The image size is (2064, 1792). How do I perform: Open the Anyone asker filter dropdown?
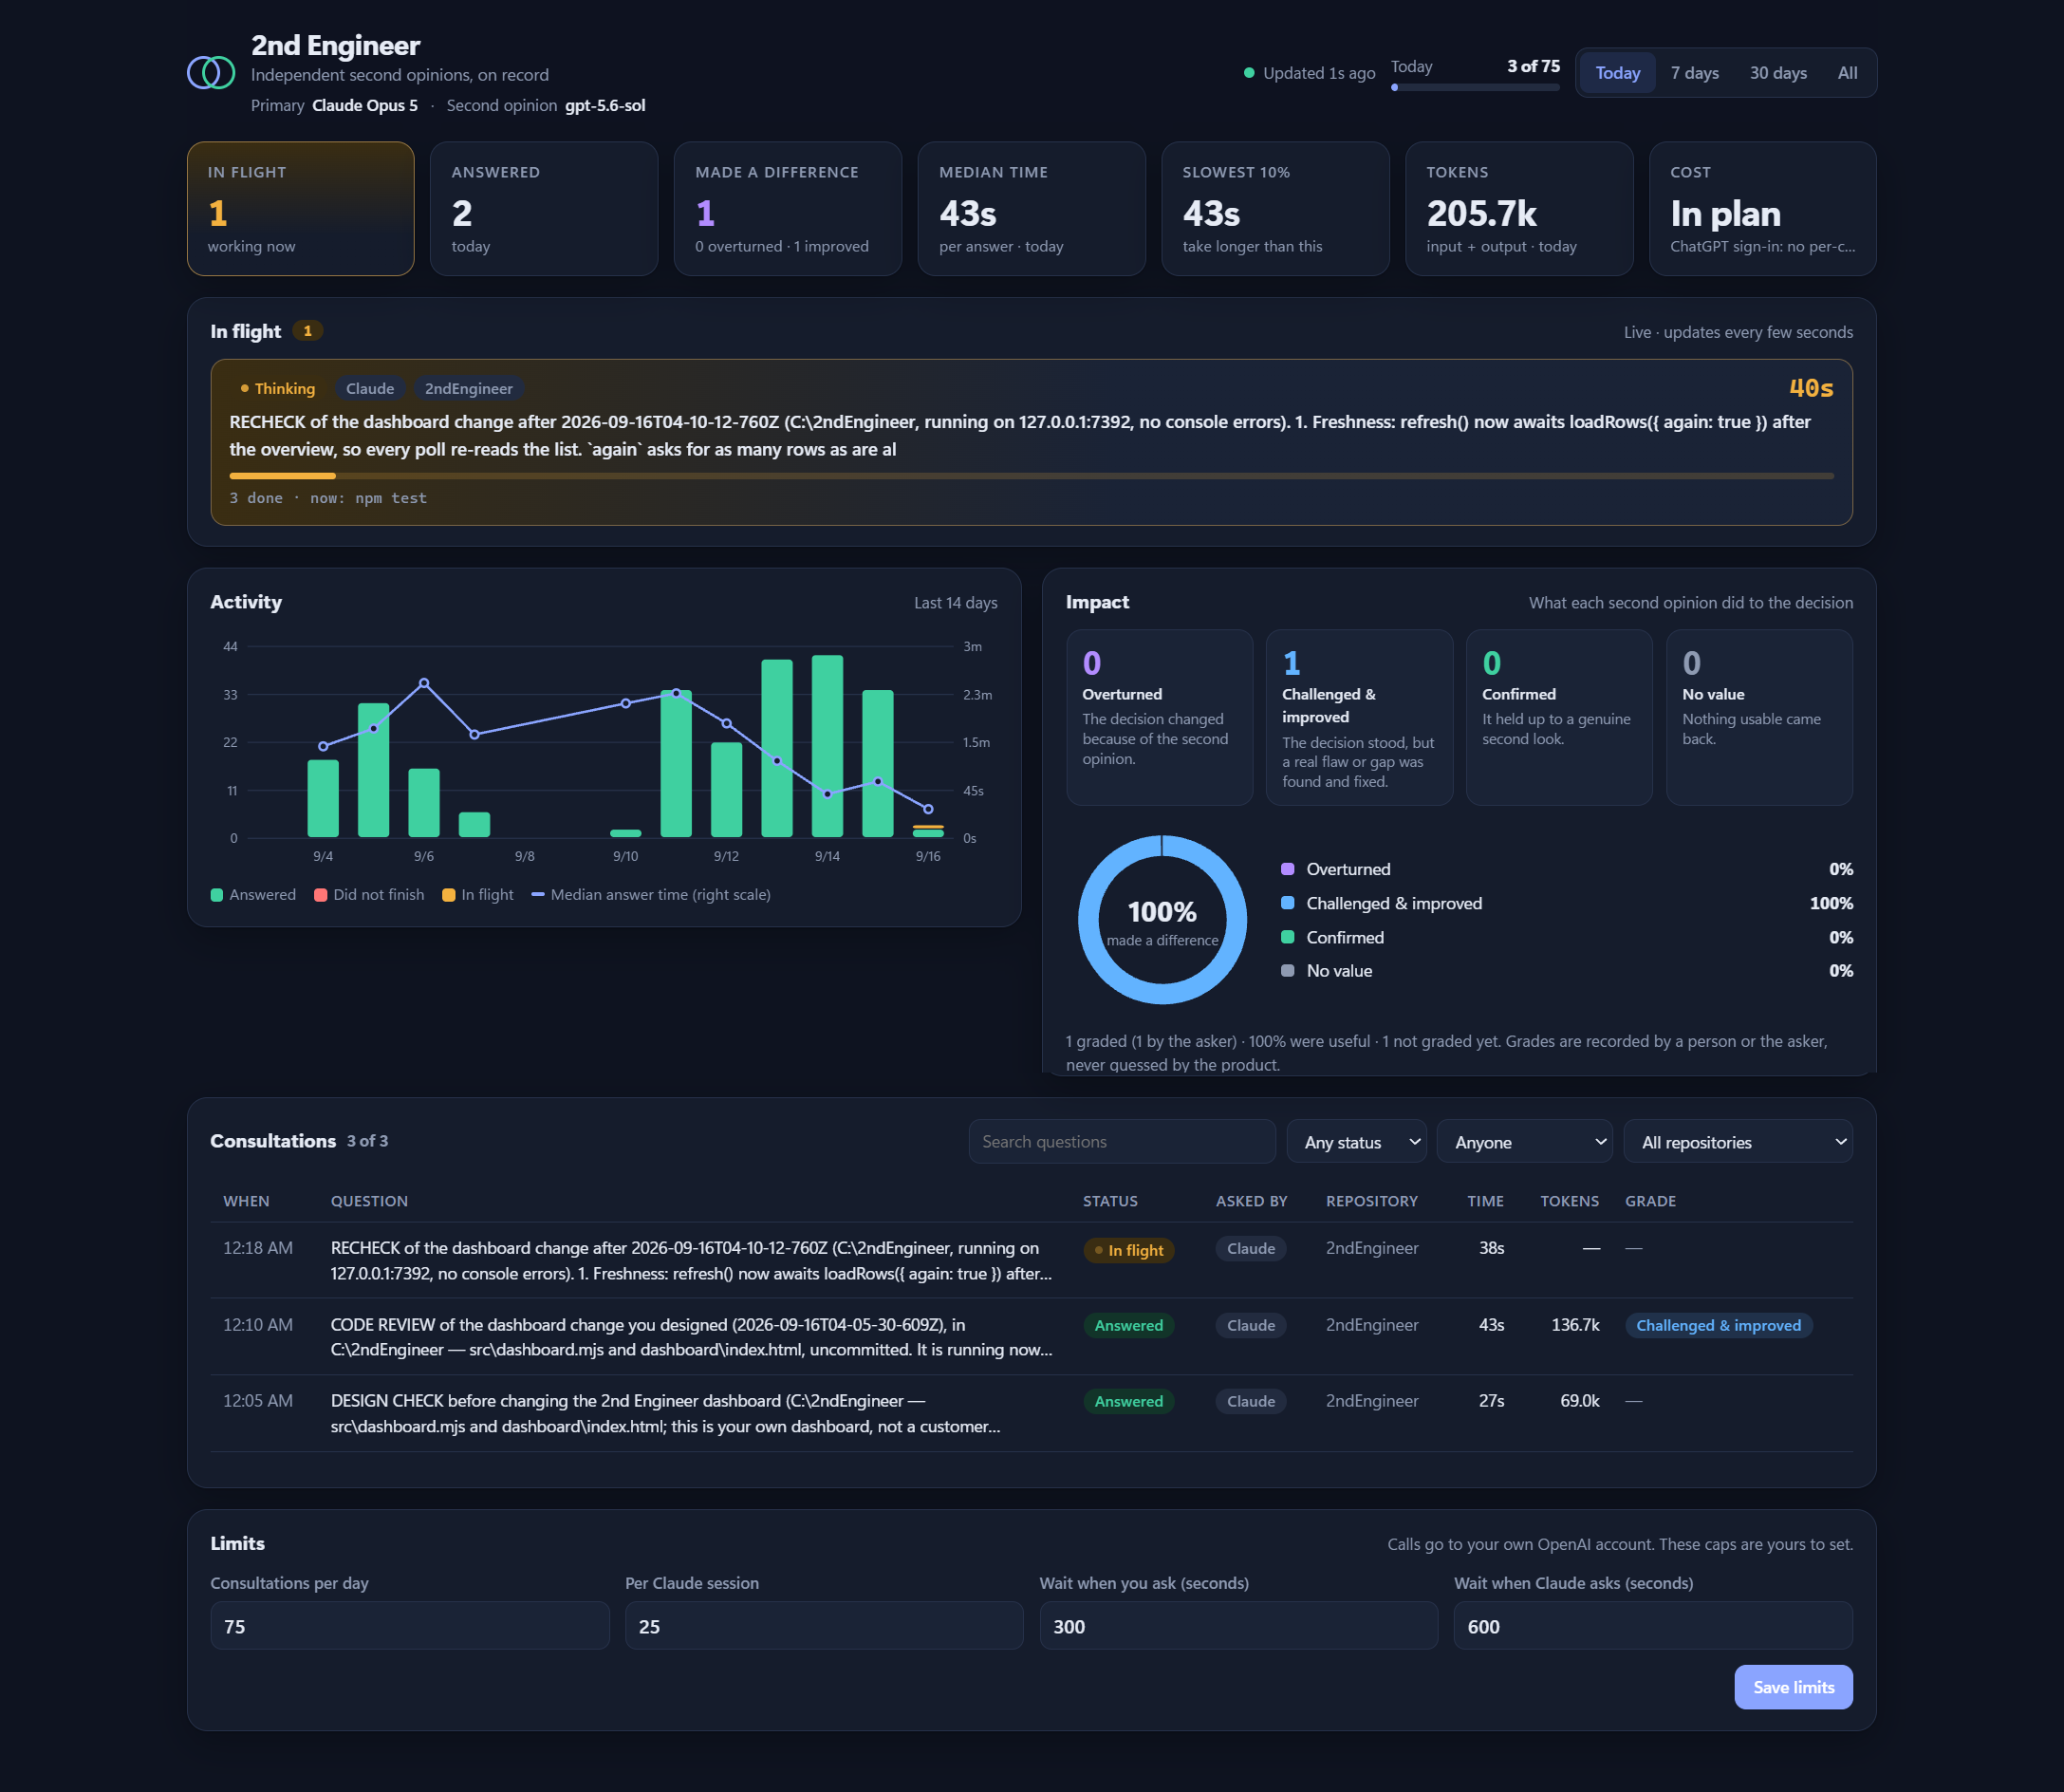pyautogui.click(x=1524, y=1141)
